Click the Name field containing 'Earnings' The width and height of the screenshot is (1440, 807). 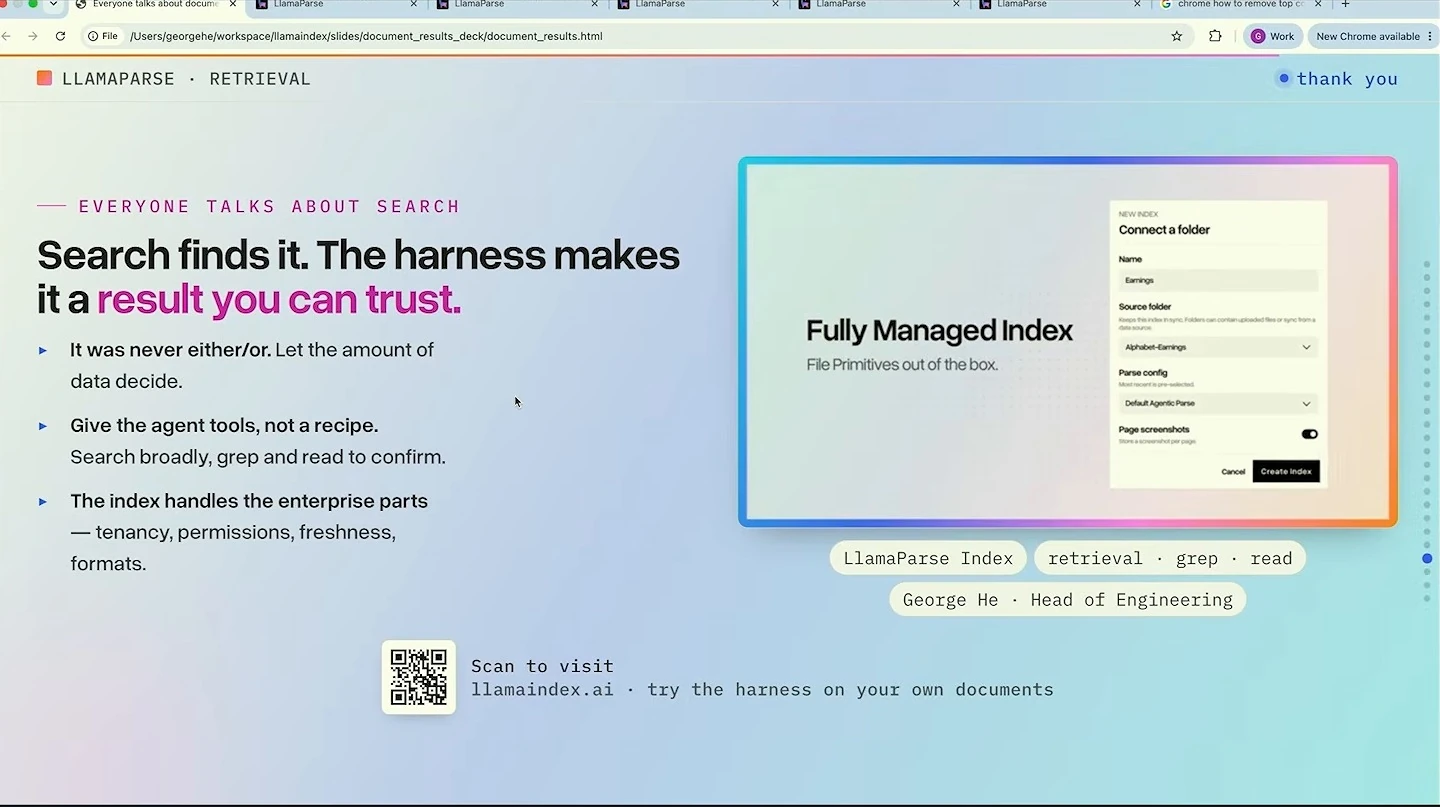[1218, 281]
